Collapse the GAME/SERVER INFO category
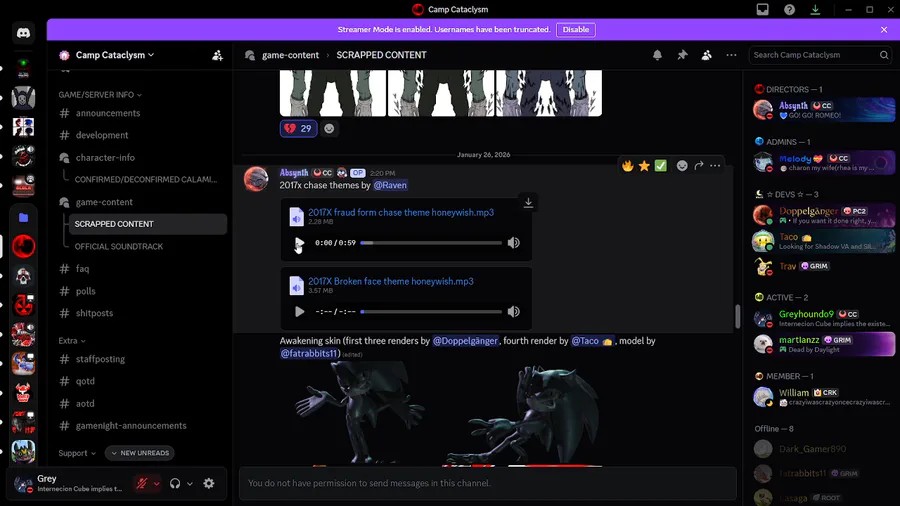This screenshot has width=900, height=506. (100, 95)
